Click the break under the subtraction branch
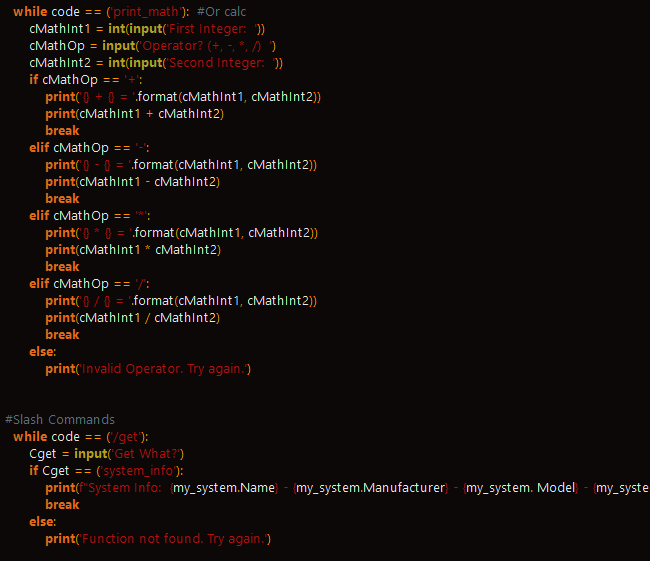650x561 pixels. tap(62, 199)
